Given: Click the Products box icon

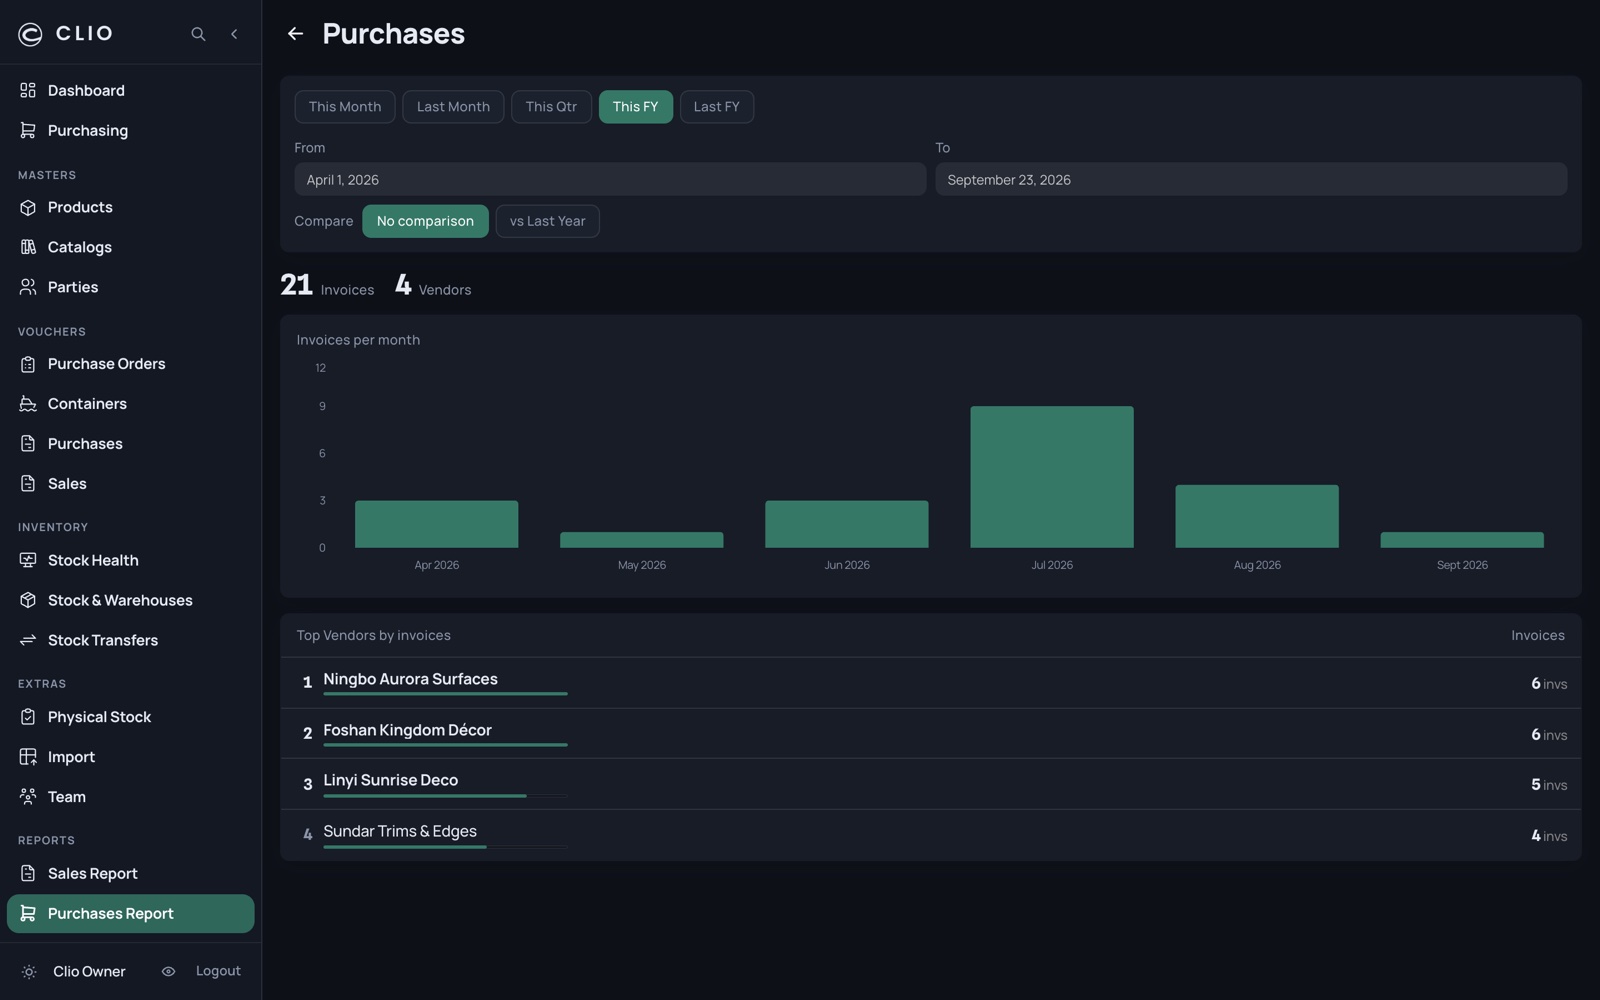Looking at the screenshot, I should 28,208.
